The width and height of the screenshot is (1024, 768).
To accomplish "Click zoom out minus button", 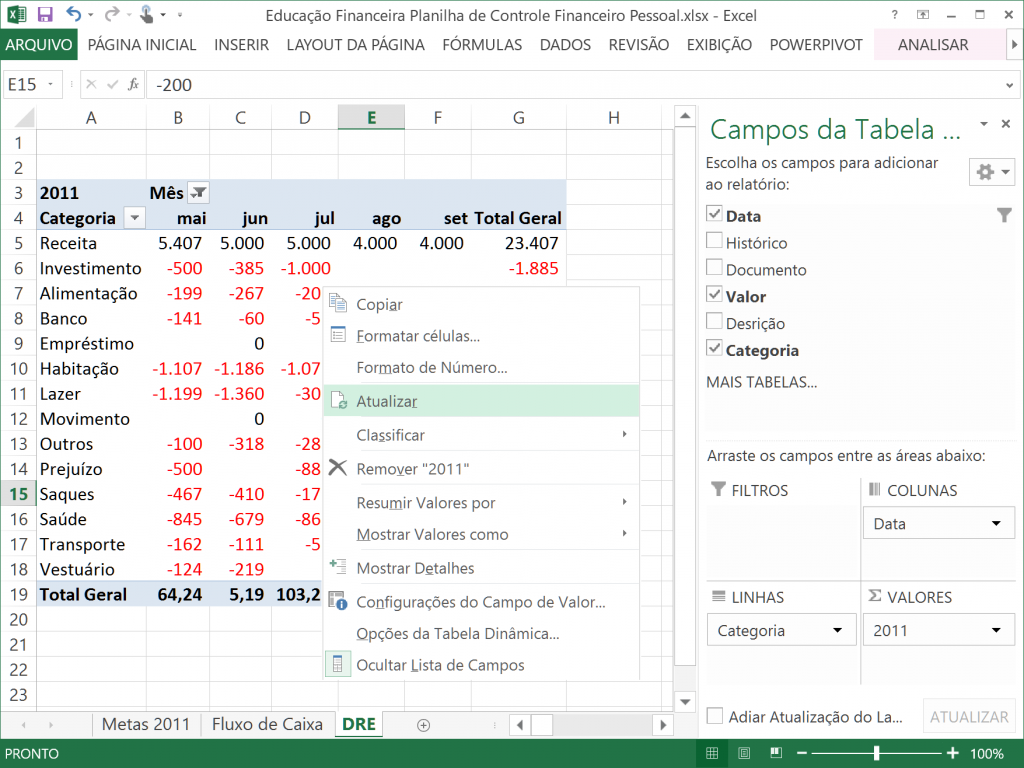I will click(x=801, y=753).
